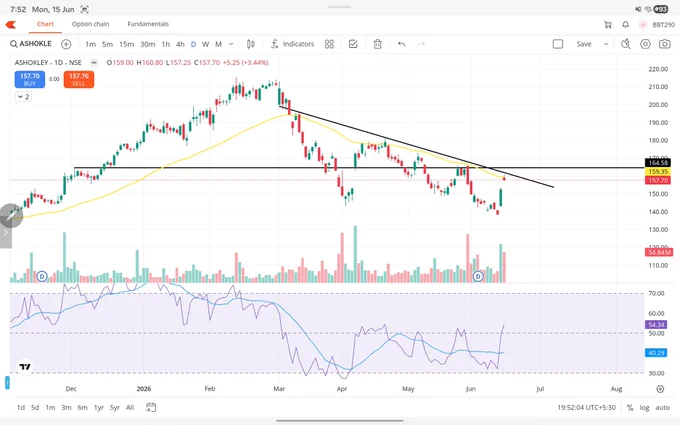Screen dimensions: 680x425
Task: Set bottom range to 1m
Action: pos(50,408)
